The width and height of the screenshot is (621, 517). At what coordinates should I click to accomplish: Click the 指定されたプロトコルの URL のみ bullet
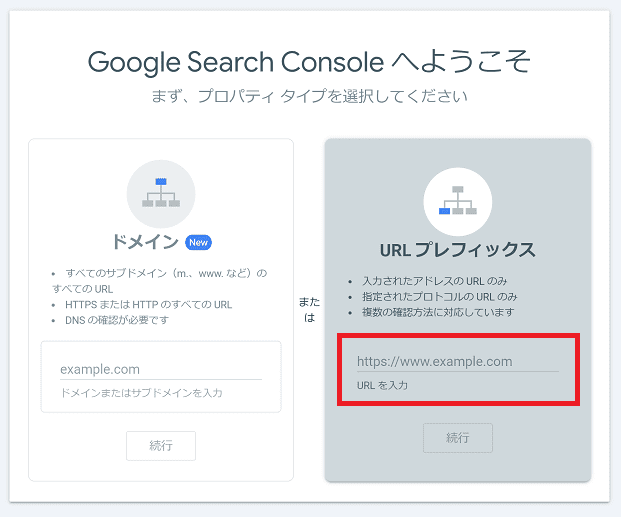431,297
